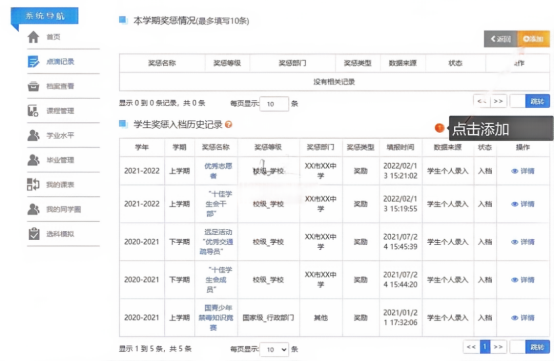The image size is (554, 361).
Task: Click the 2022/02/13 15:21:02 timestamp cell
Action: click(x=400, y=171)
